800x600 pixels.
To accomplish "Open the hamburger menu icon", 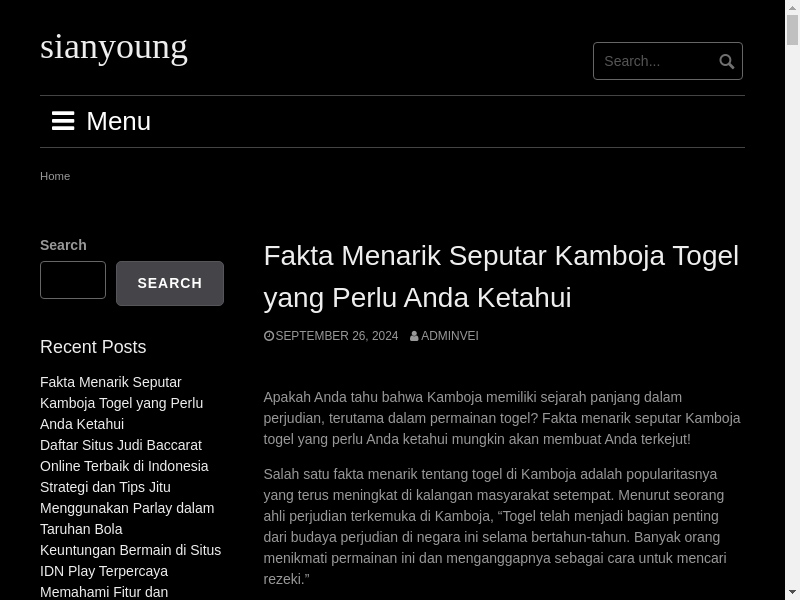I will pos(63,121).
